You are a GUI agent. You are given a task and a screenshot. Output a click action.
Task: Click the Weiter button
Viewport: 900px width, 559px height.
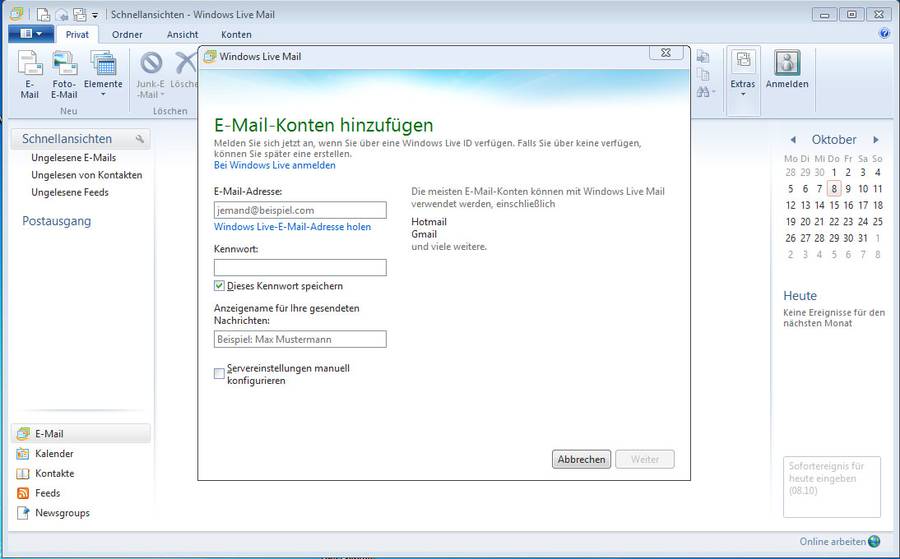point(645,459)
